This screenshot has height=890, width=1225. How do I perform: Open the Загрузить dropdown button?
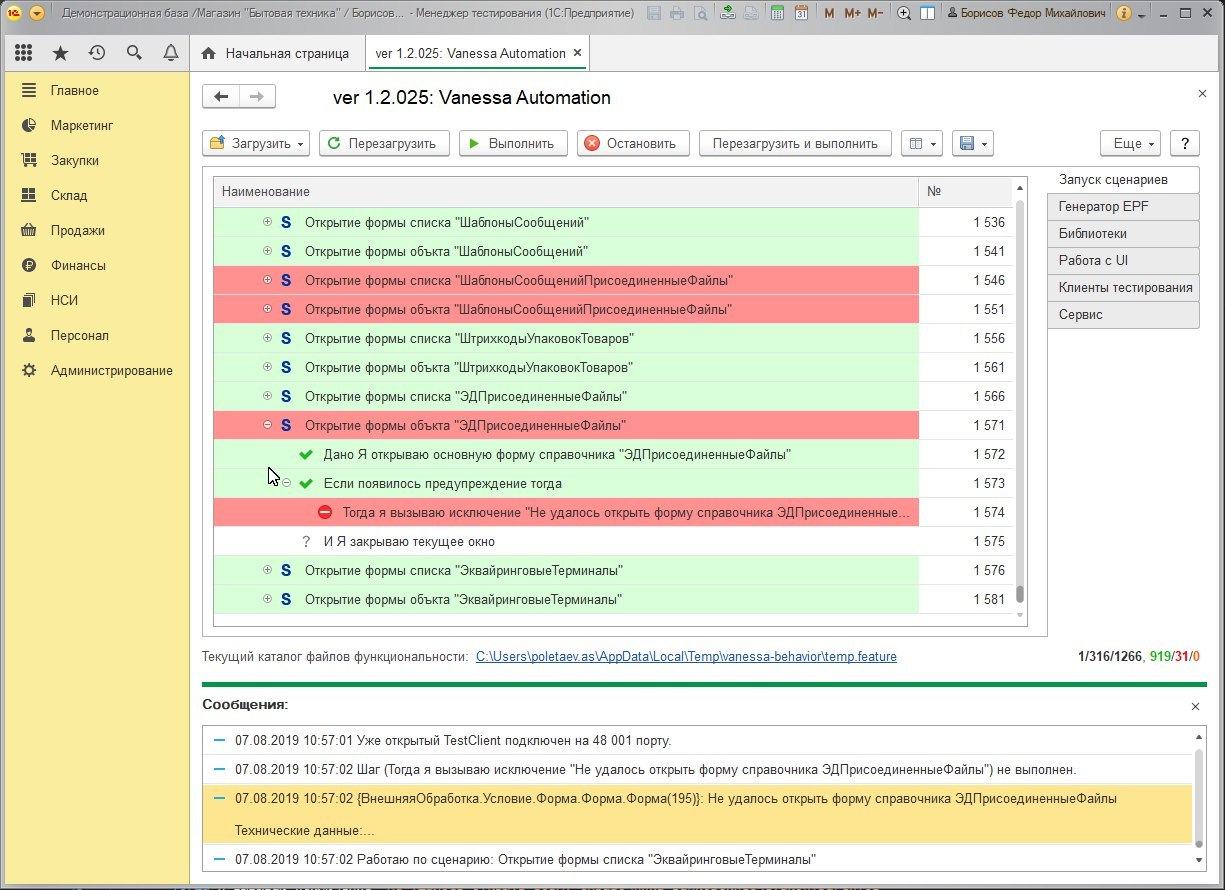tap(256, 143)
